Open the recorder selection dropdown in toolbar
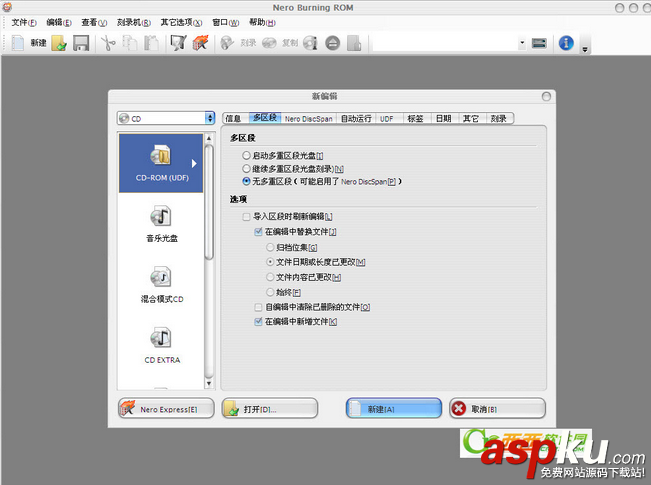This screenshot has width=651, height=485. (522, 43)
